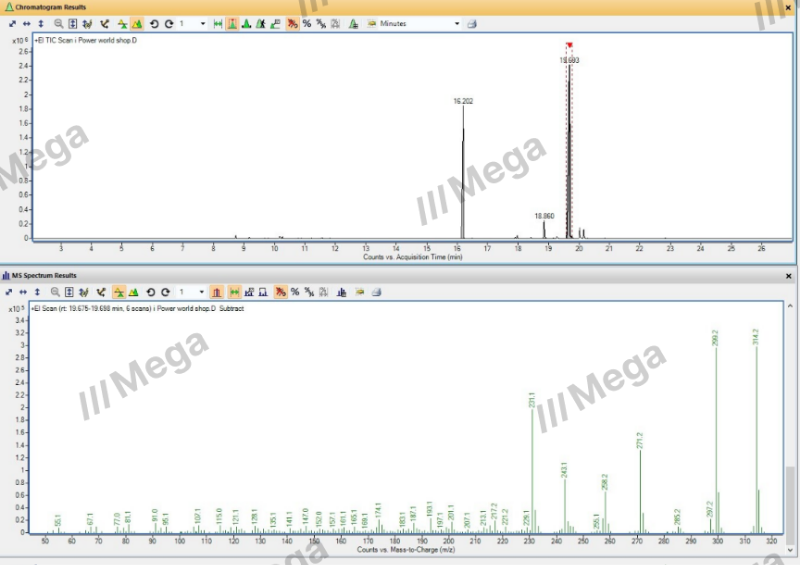
Task: Click the red retention-time marker at 19.693
Action: (x=568, y=45)
